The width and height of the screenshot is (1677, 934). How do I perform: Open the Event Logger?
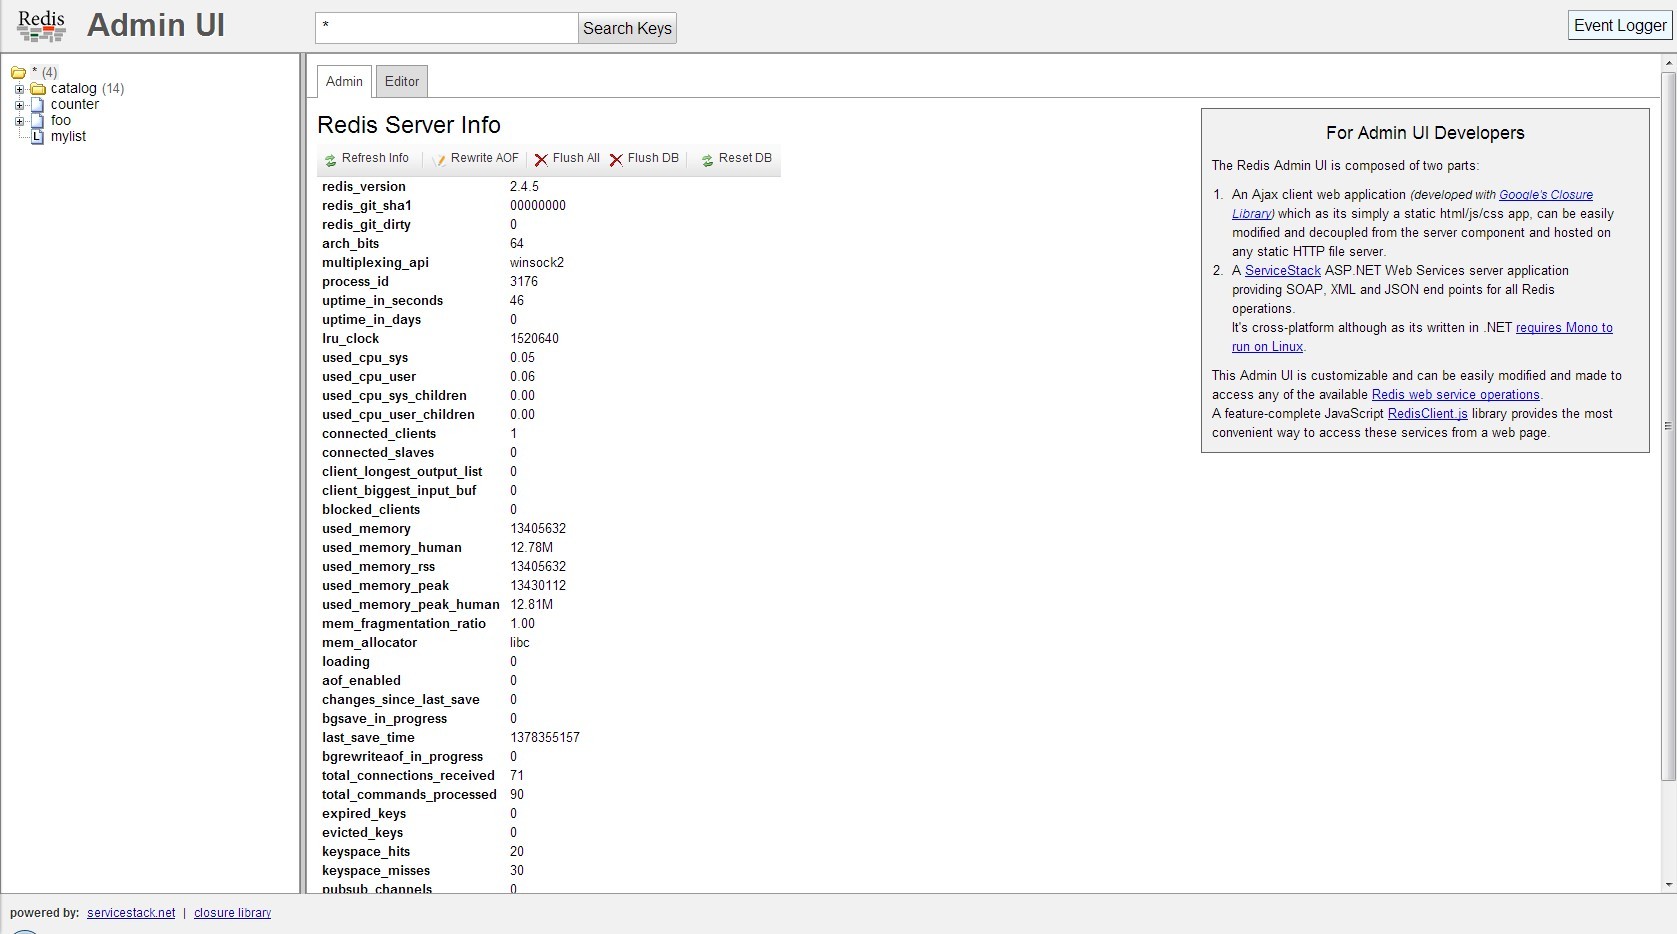[1620, 26]
